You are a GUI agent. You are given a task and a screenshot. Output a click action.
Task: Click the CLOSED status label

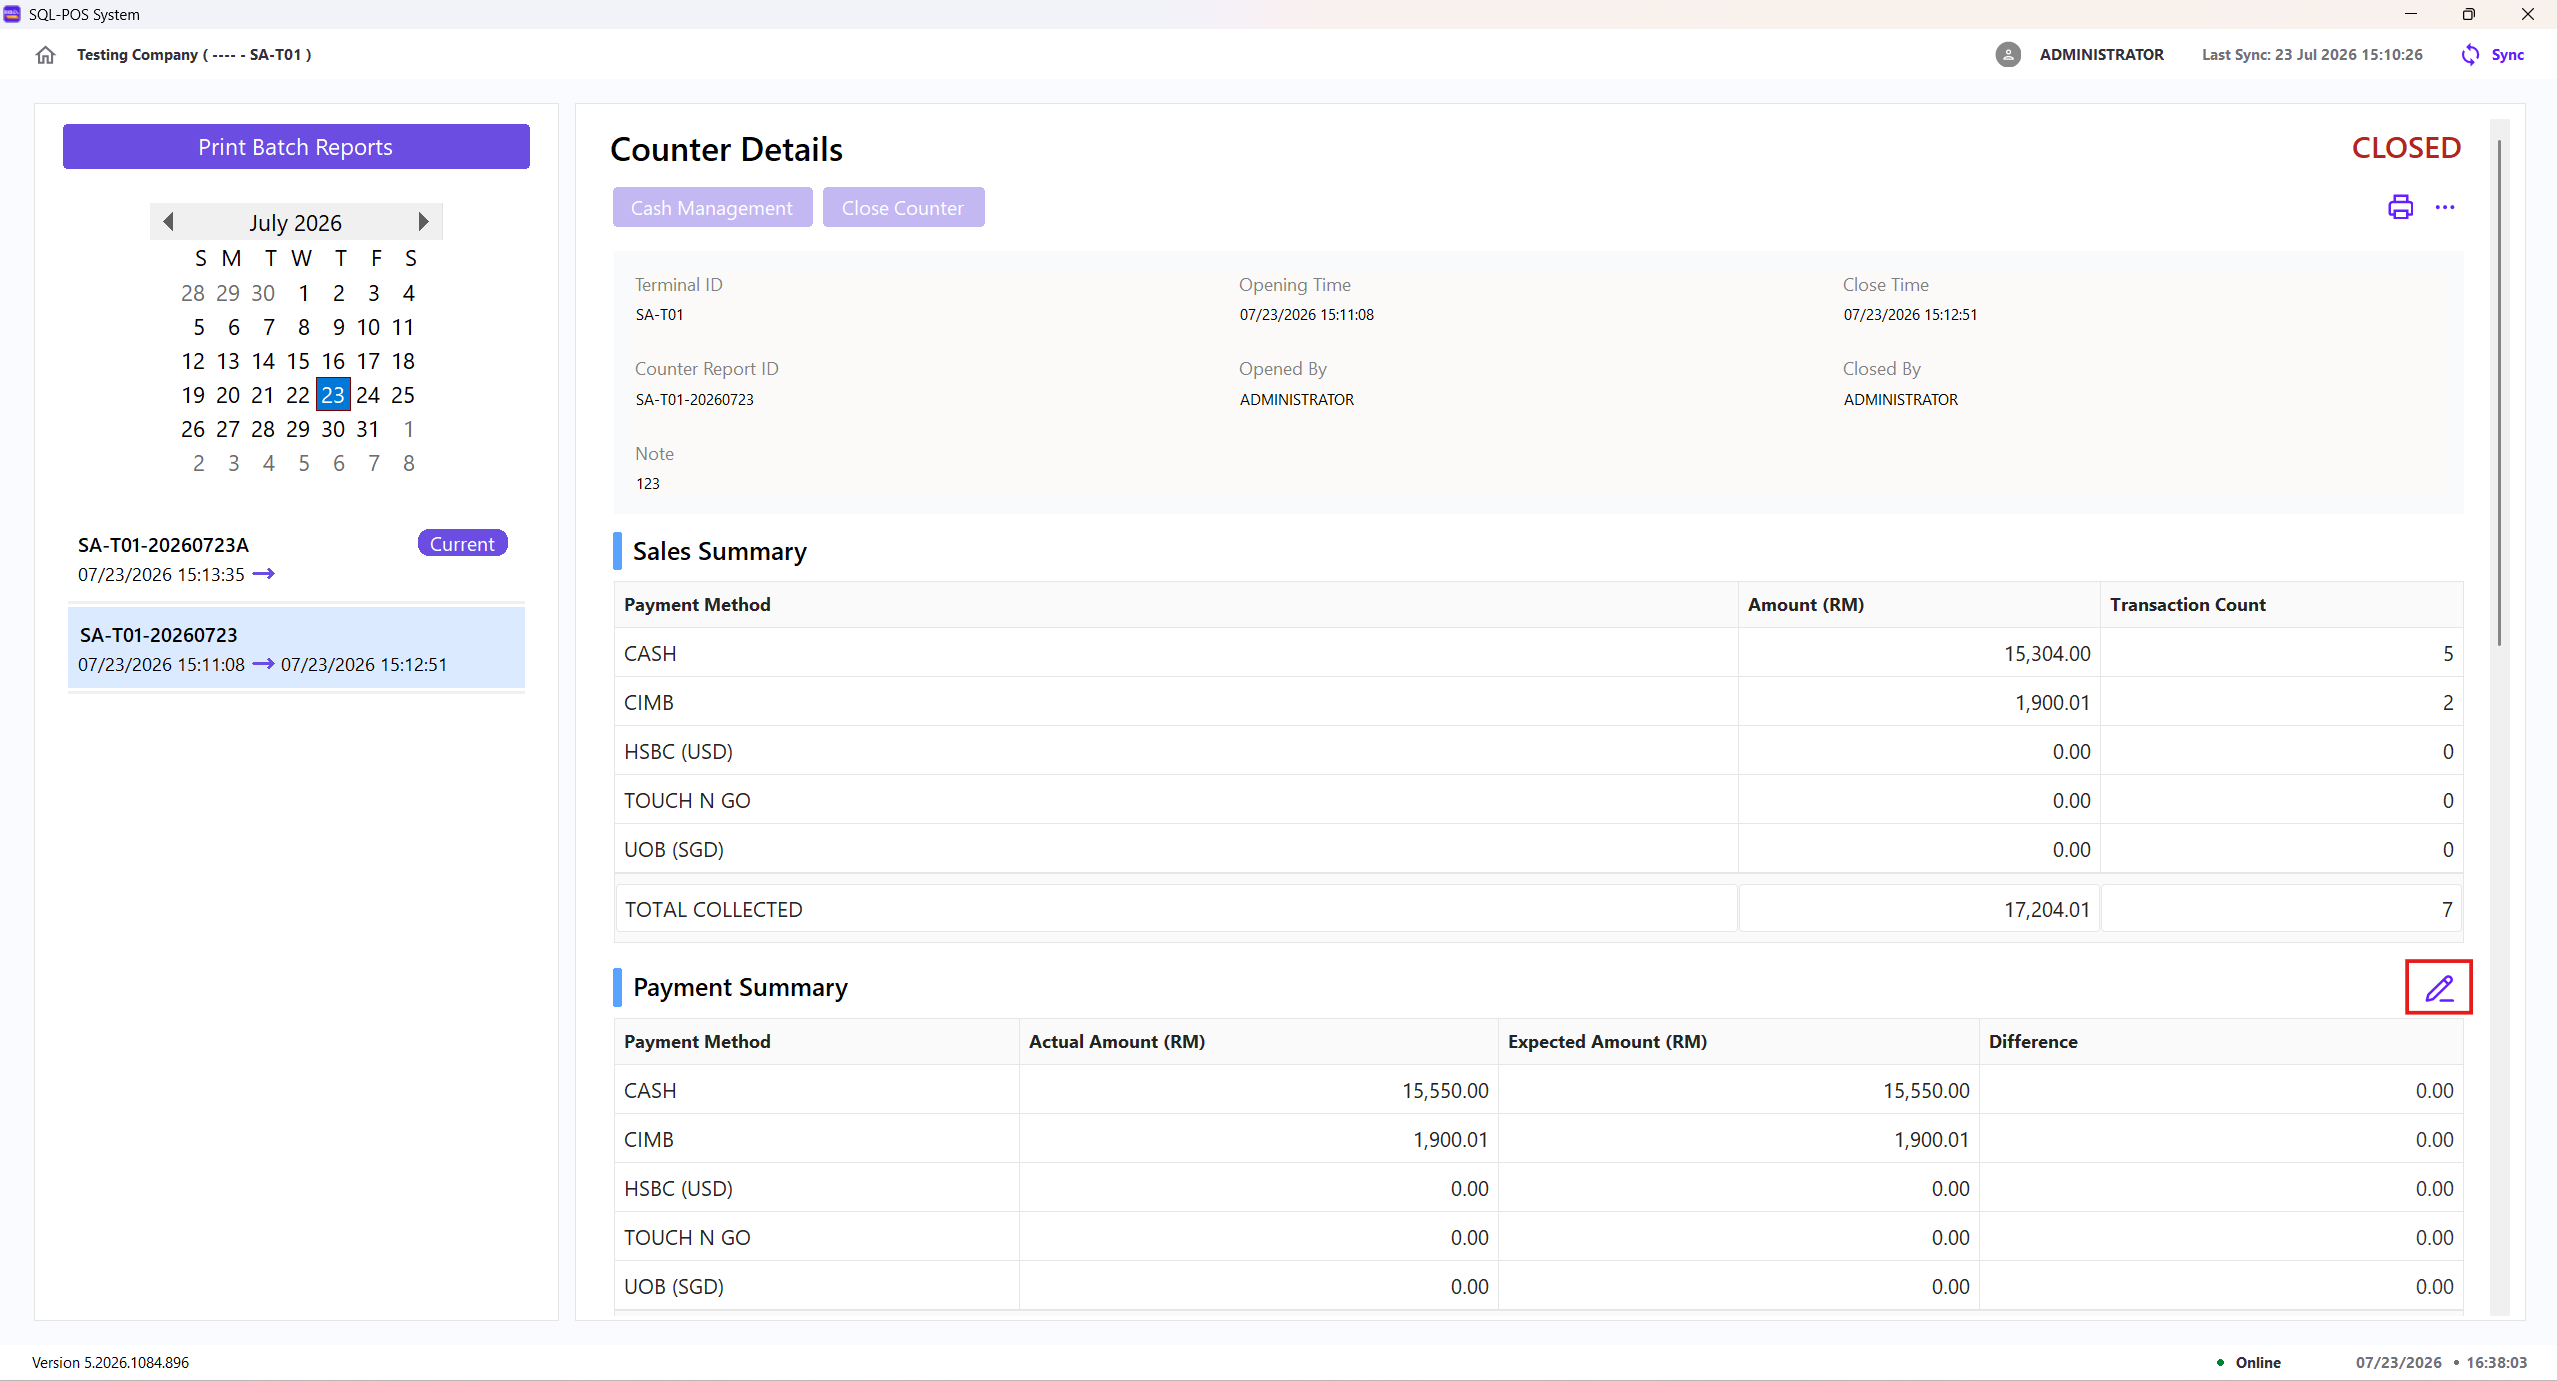point(2406,148)
